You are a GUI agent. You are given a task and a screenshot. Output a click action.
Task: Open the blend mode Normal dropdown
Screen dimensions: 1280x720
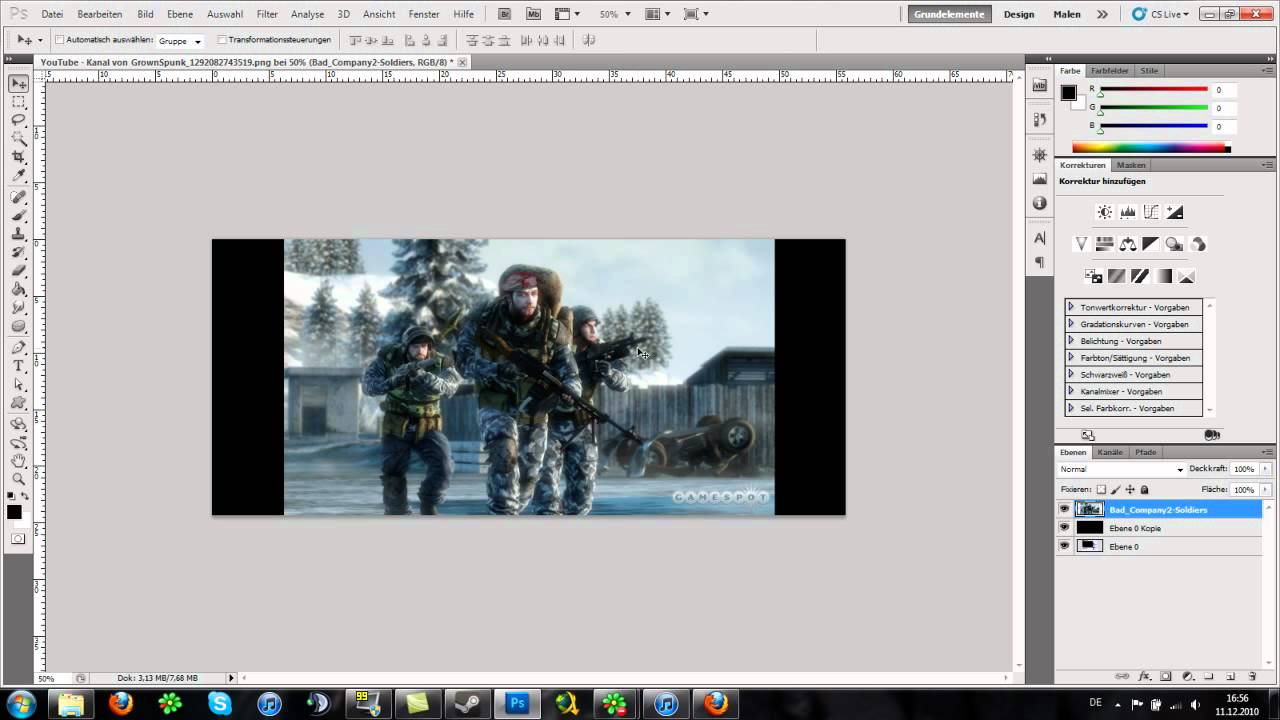click(x=1121, y=469)
